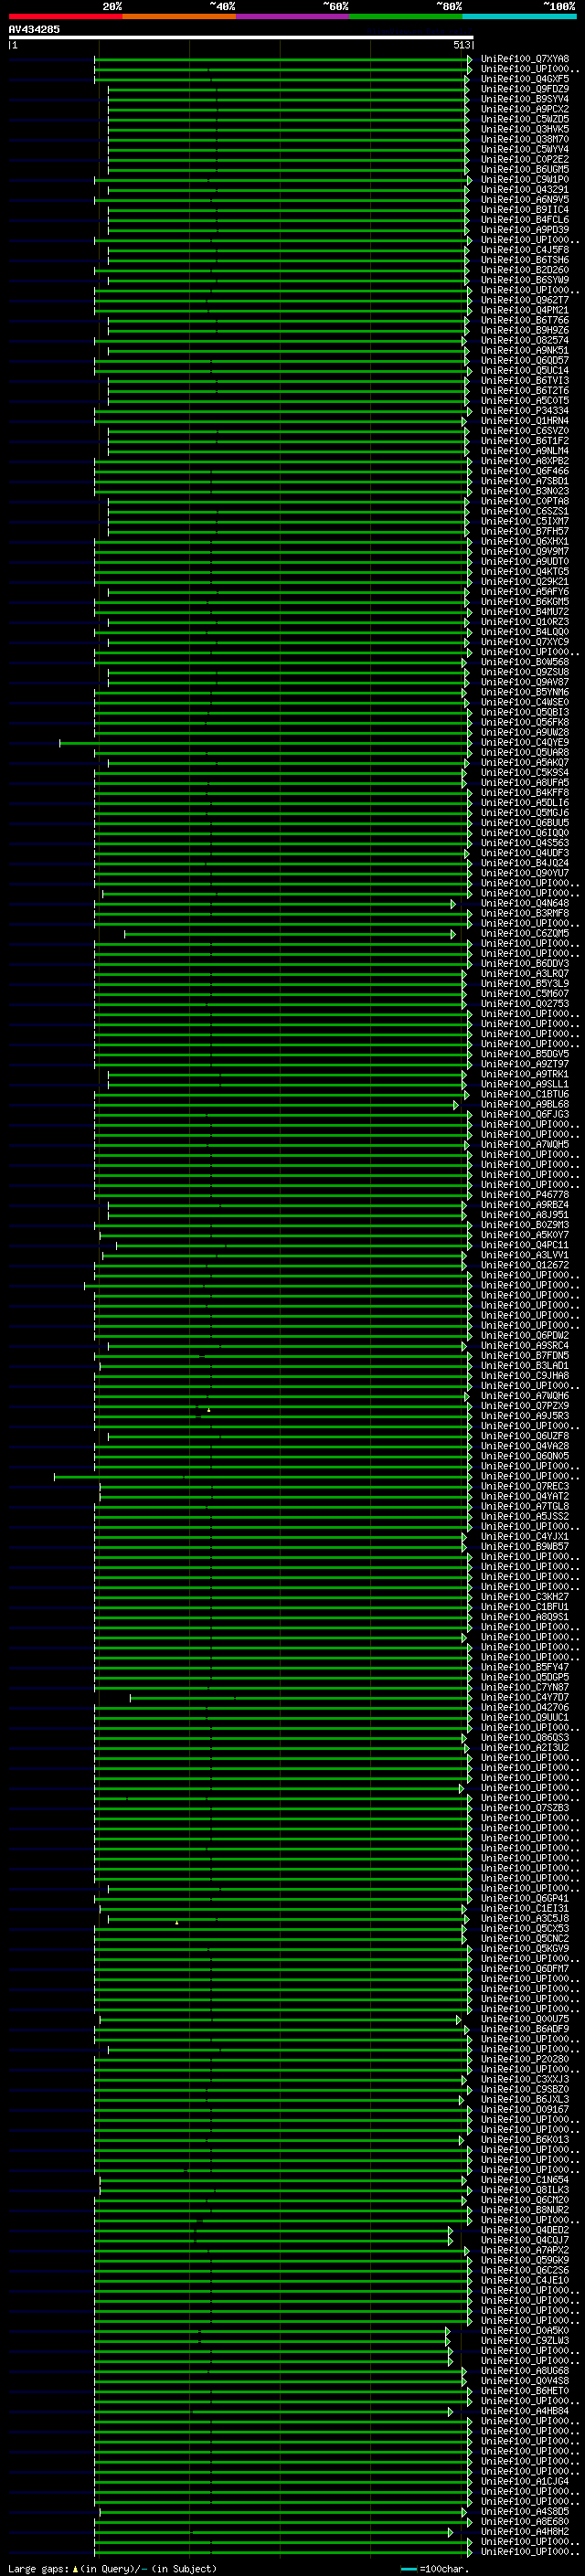This screenshot has width=585, height=2576.
Task: Select the UniRef100_P46778 label
Action: tap(525, 1194)
